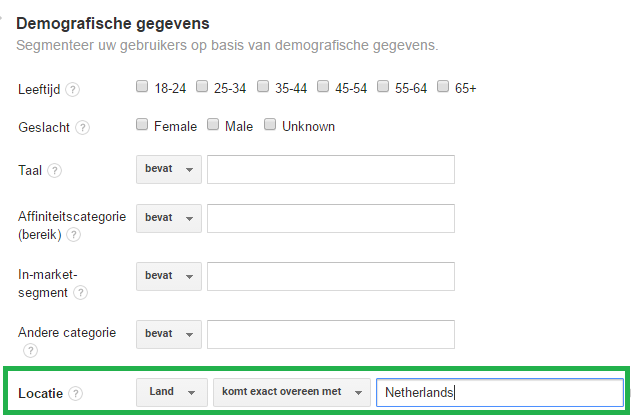Image resolution: width=631 pixels, height=418 pixels.
Task: Check the Unknown gender checkbox
Action: pyautogui.click(x=270, y=124)
